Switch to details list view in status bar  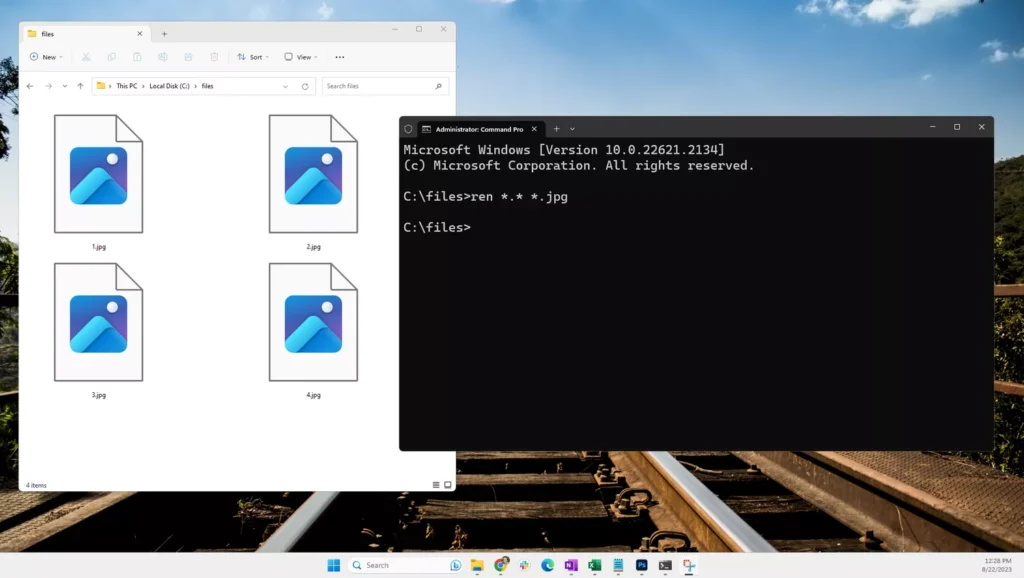coord(436,485)
